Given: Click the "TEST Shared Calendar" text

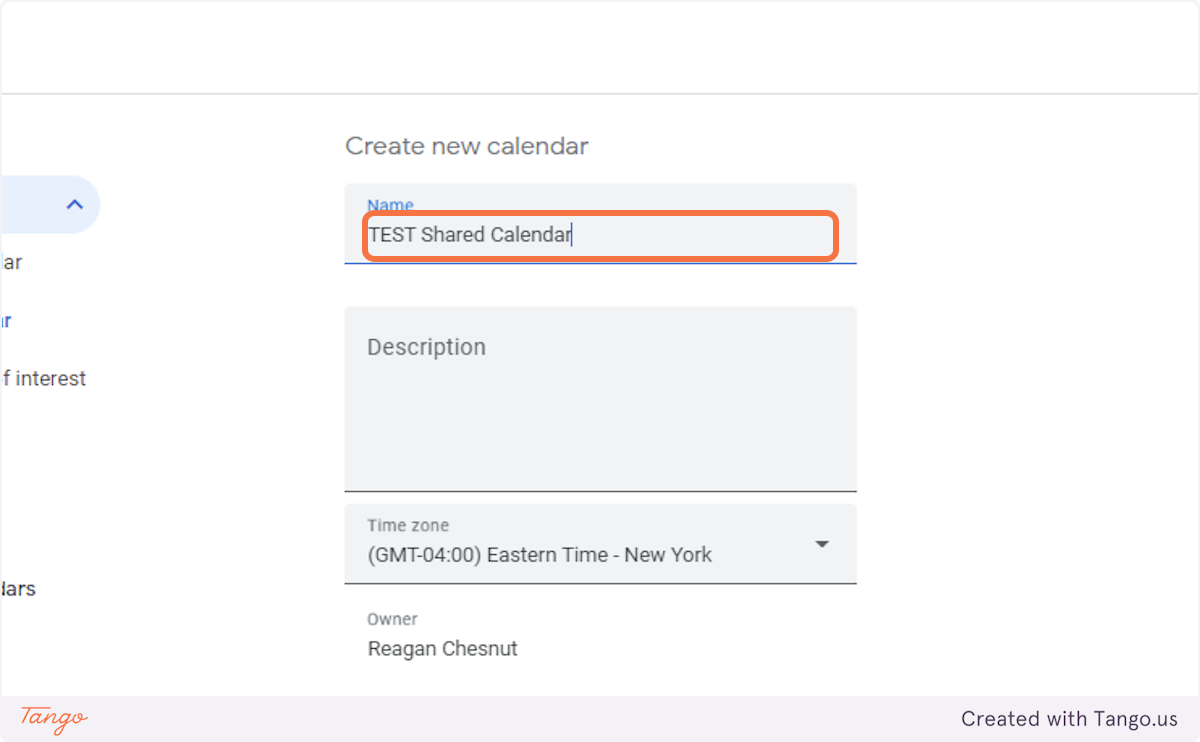Looking at the screenshot, I should point(469,236).
